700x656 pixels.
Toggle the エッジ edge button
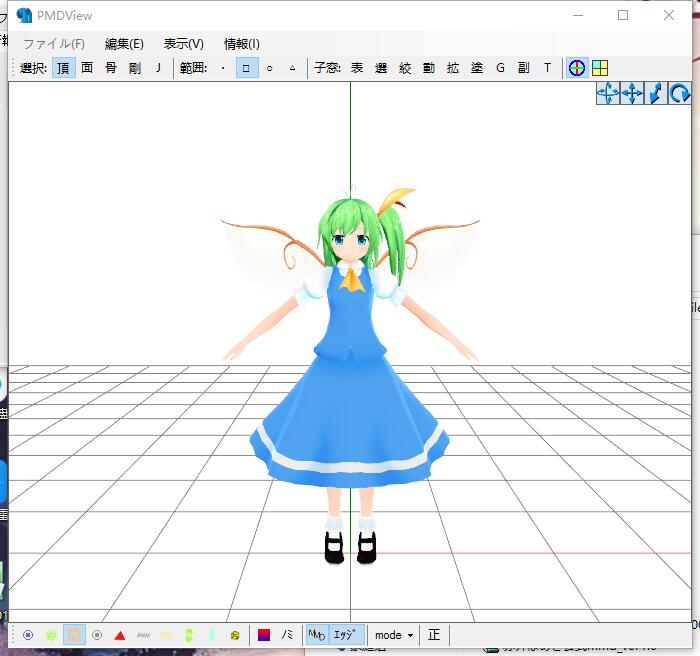[x=346, y=635]
